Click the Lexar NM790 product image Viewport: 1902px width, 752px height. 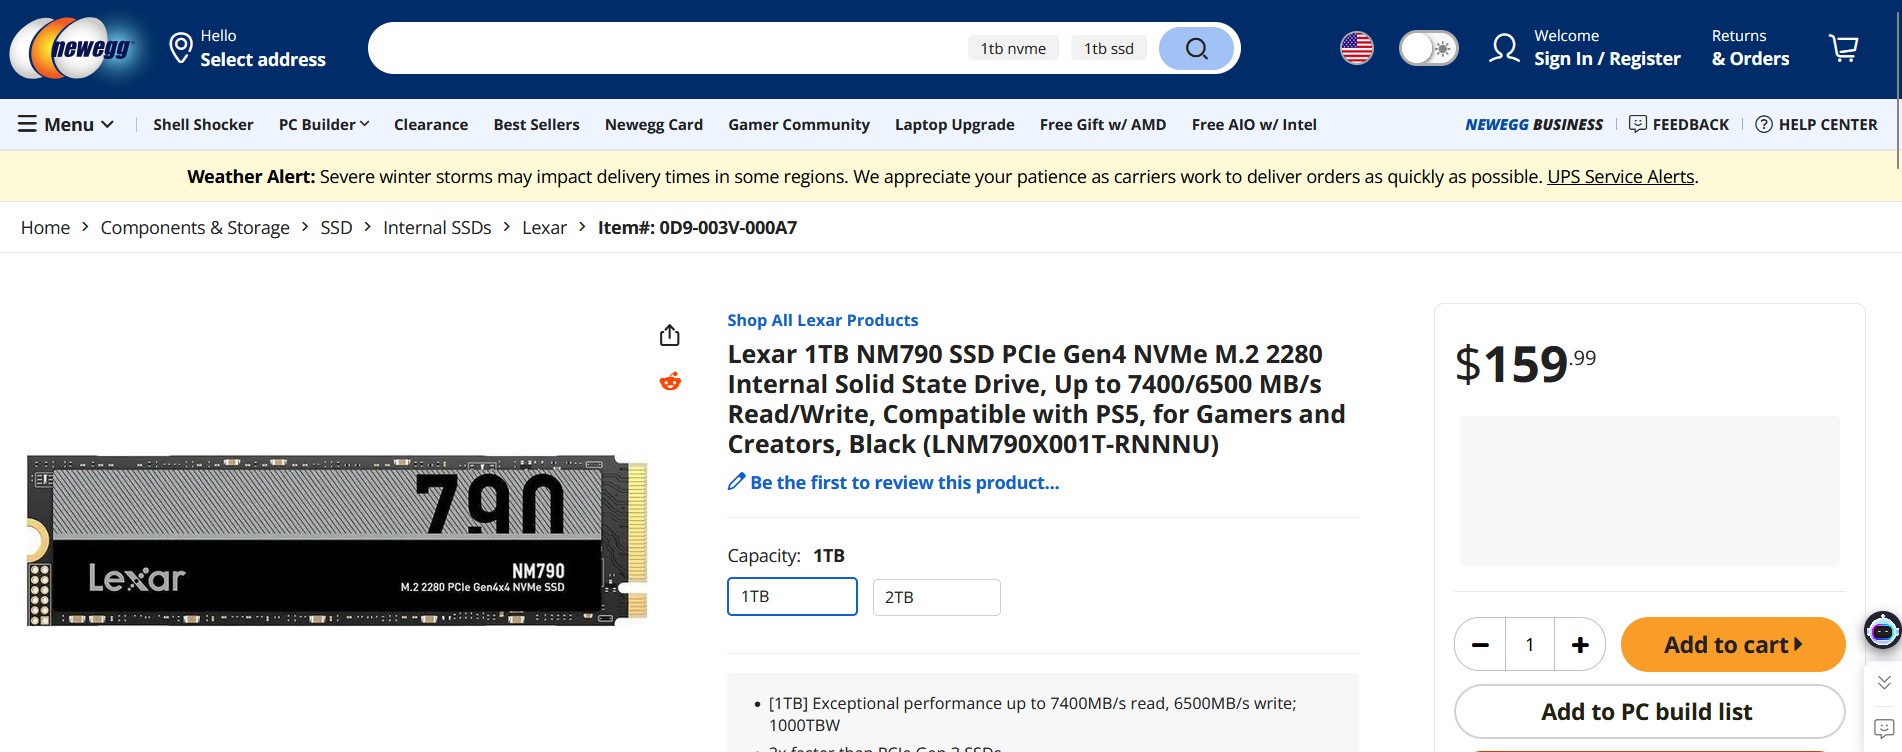pyautogui.click(x=337, y=541)
